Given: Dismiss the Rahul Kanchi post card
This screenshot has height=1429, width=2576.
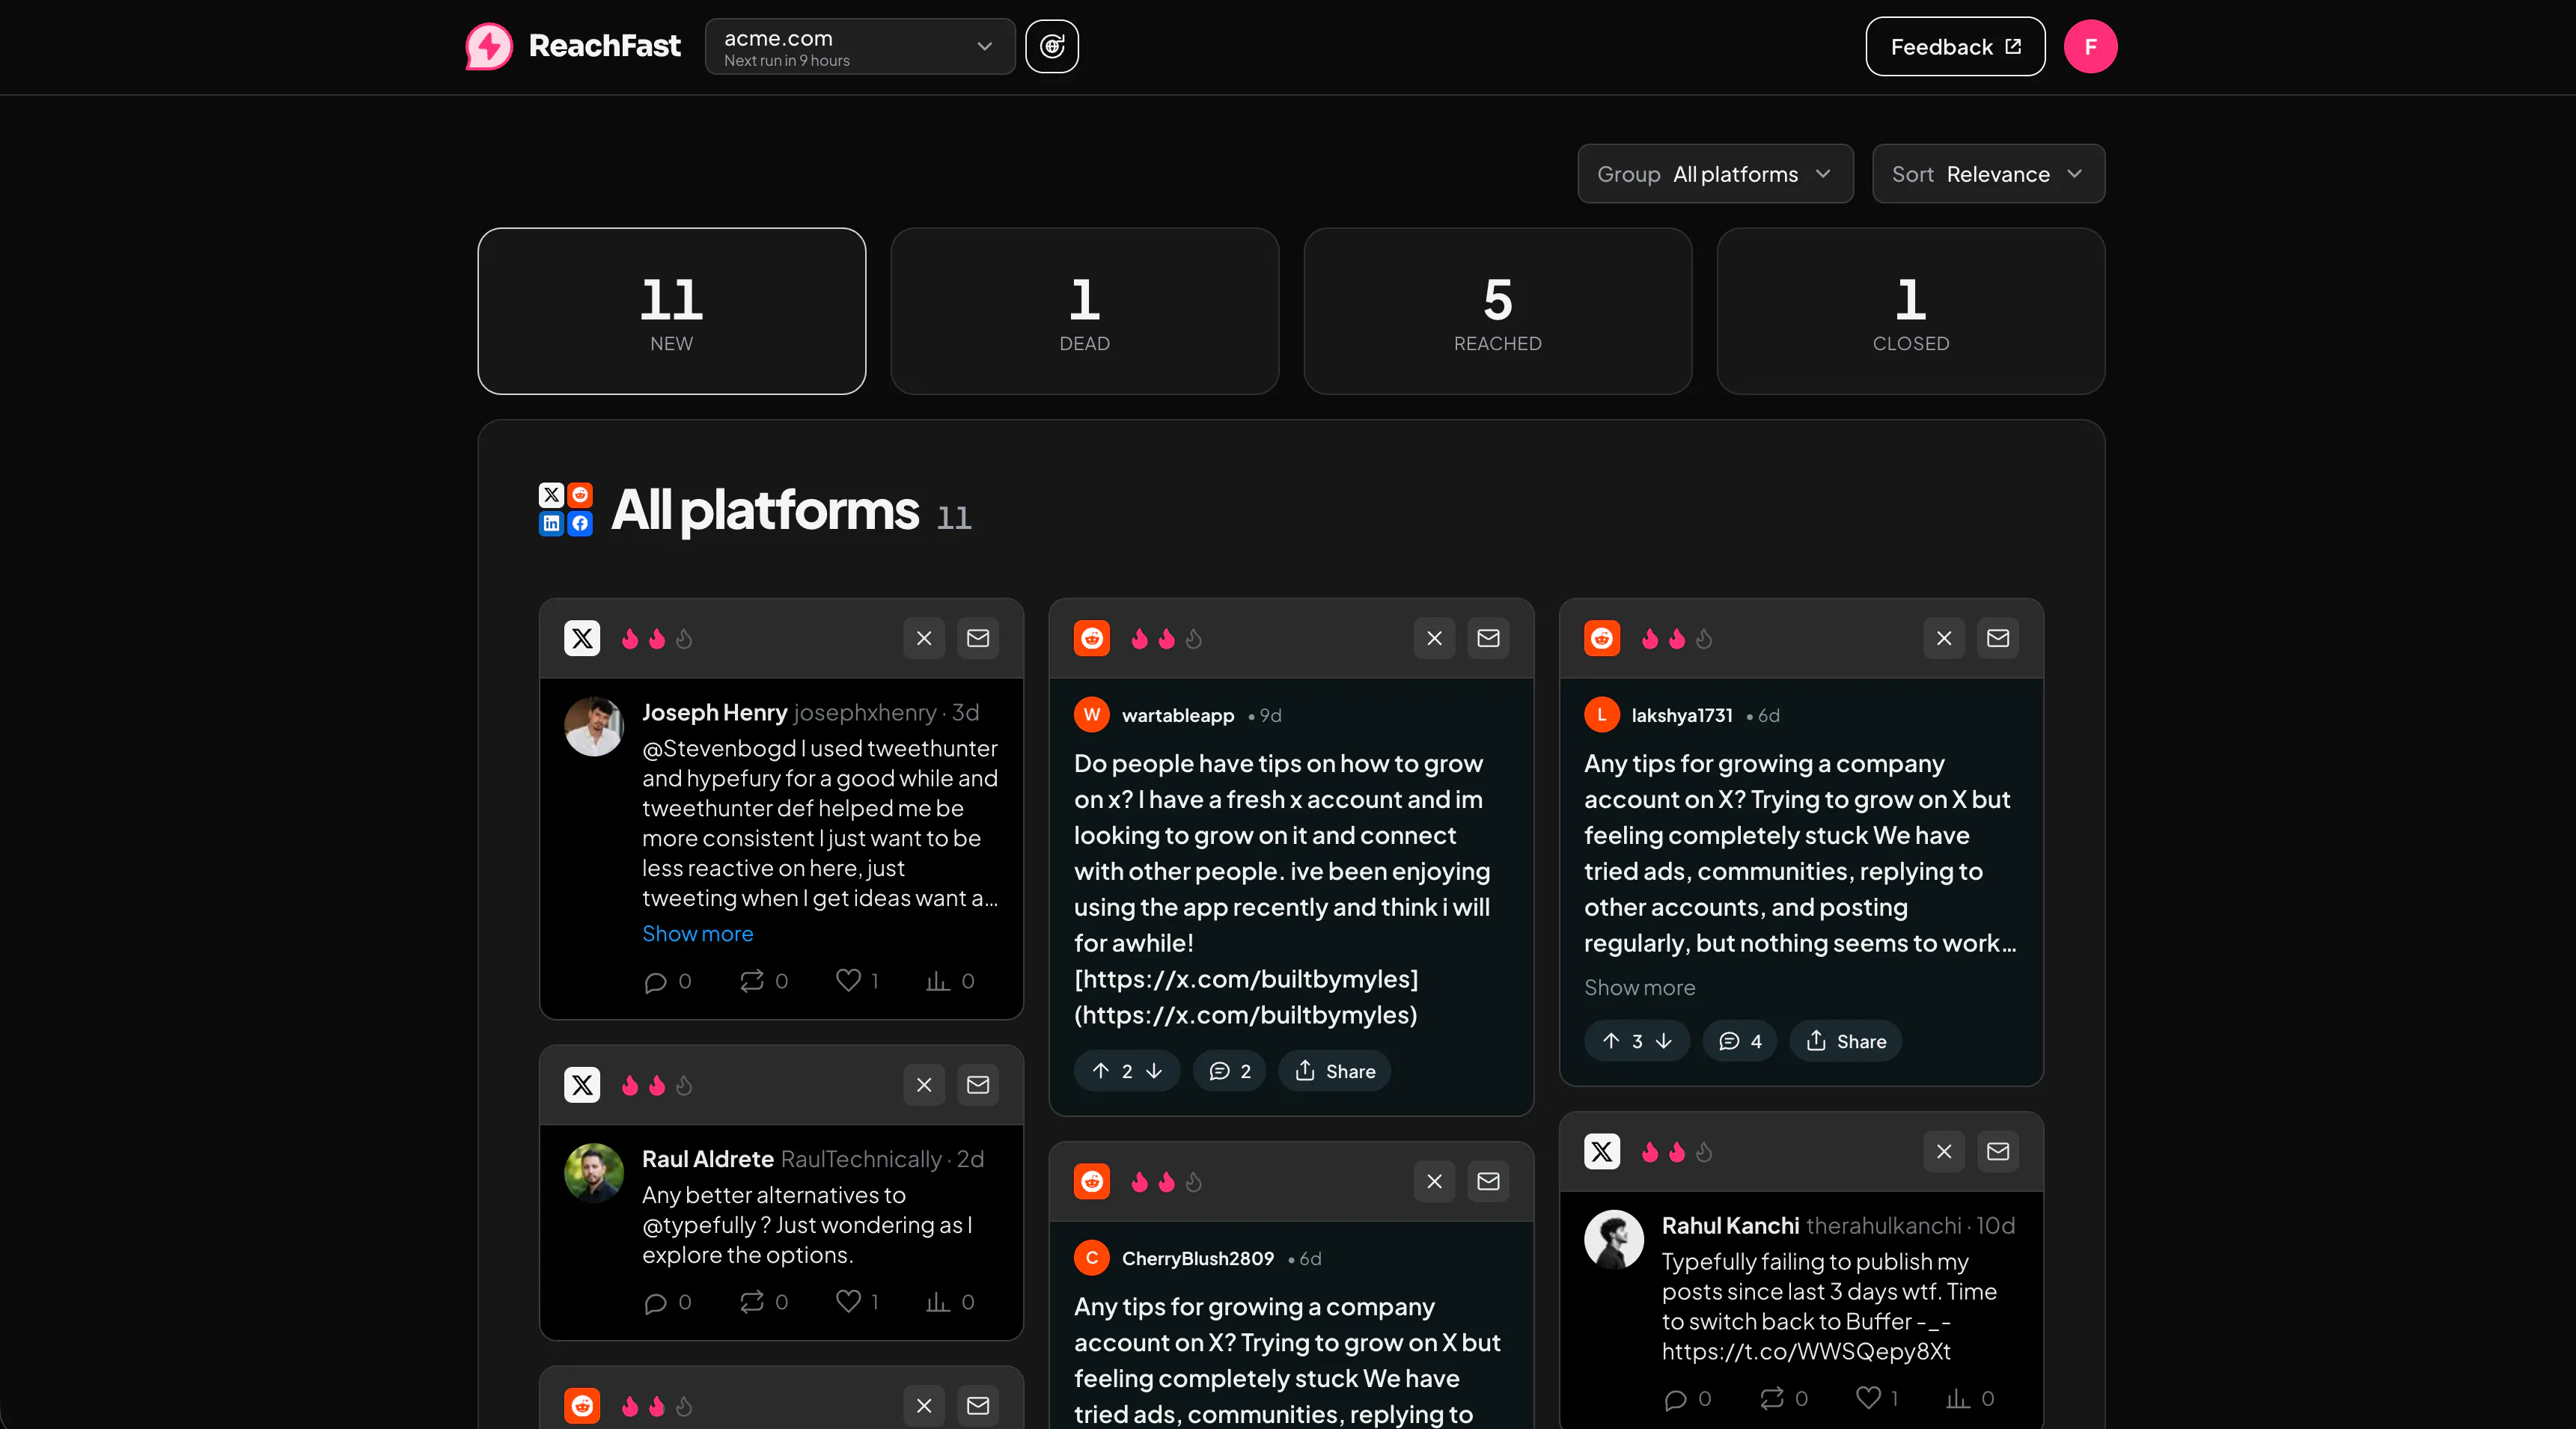Looking at the screenshot, I should tap(1944, 1152).
